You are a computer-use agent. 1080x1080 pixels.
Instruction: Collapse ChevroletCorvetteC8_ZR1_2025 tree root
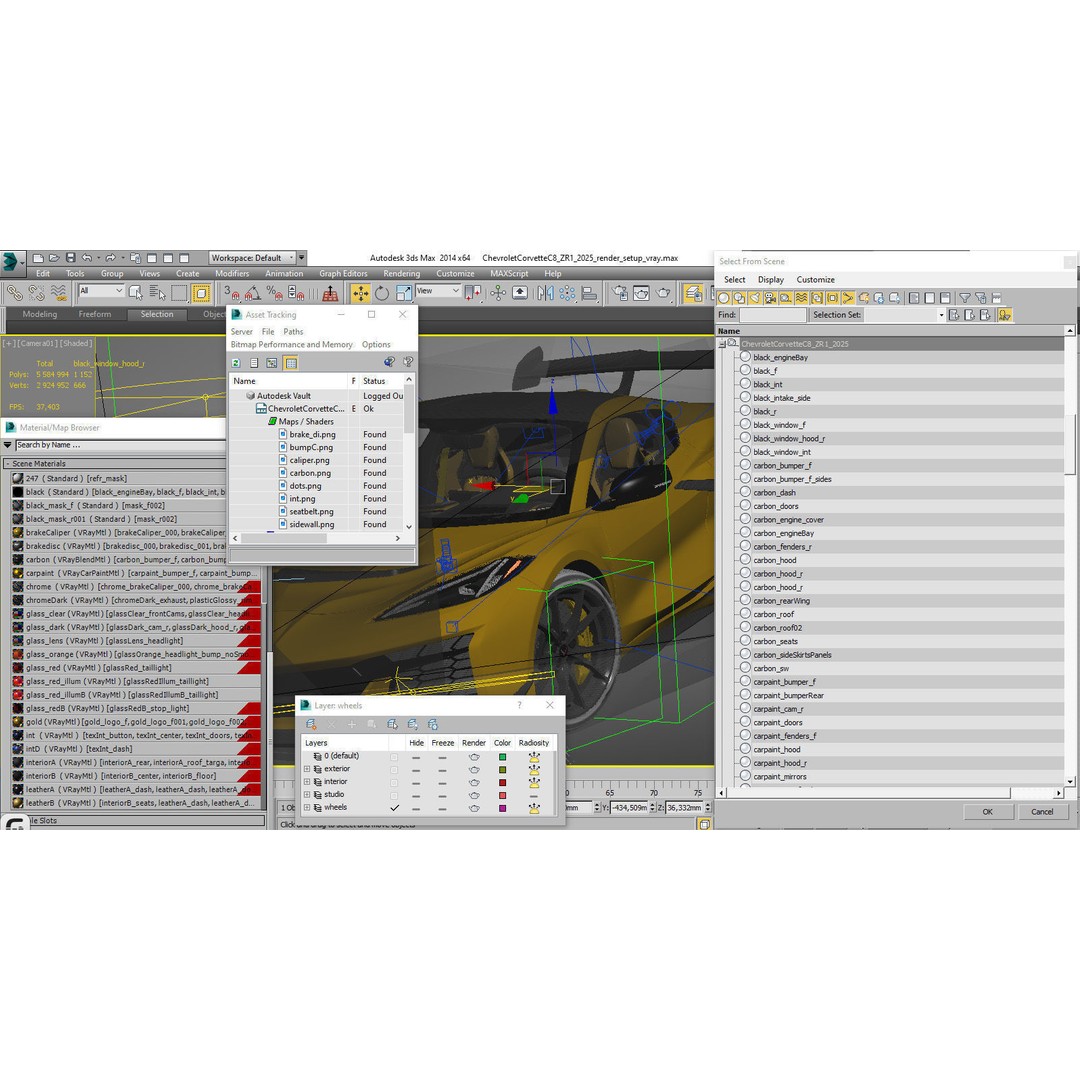coord(722,344)
